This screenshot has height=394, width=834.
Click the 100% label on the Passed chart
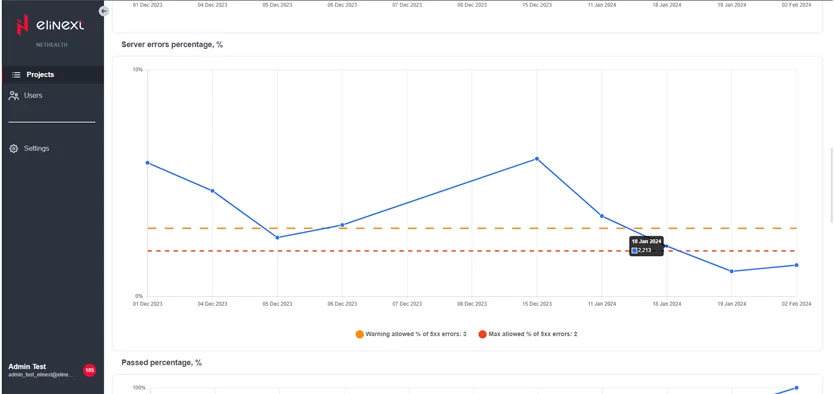(139, 388)
